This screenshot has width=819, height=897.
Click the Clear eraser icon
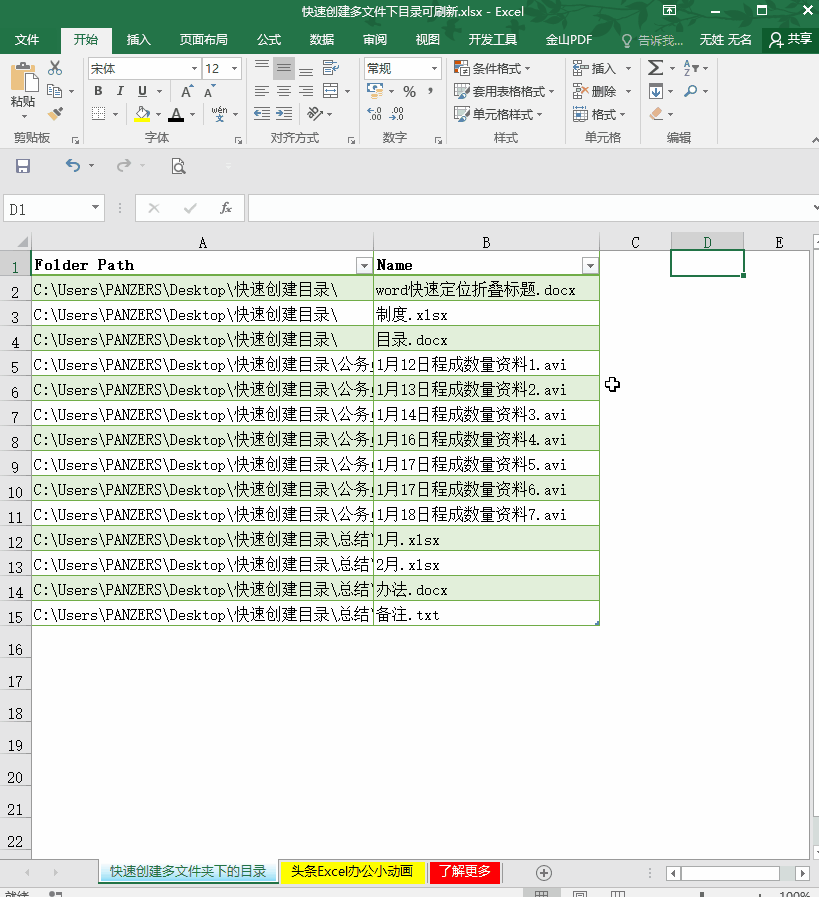point(657,114)
